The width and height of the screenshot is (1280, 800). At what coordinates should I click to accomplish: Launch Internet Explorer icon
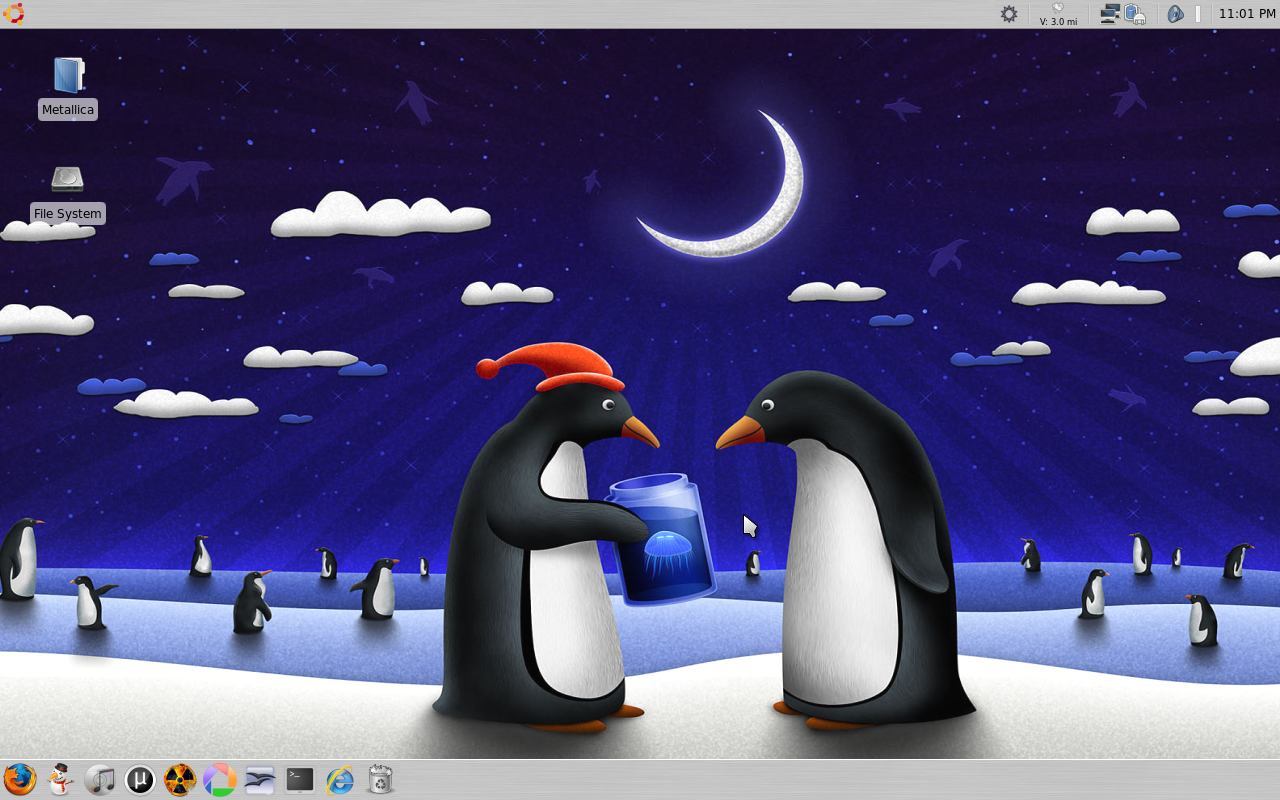[340, 779]
